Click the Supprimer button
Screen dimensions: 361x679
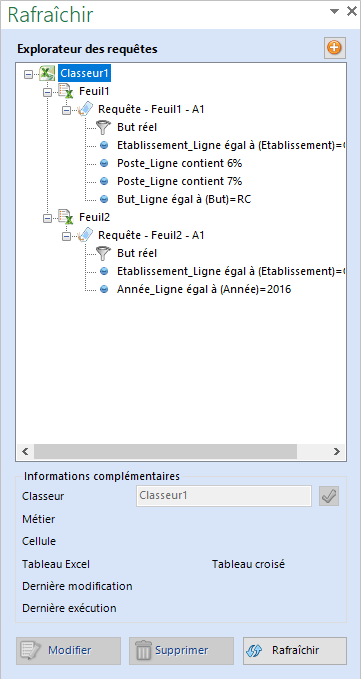pyautogui.click(x=181, y=650)
